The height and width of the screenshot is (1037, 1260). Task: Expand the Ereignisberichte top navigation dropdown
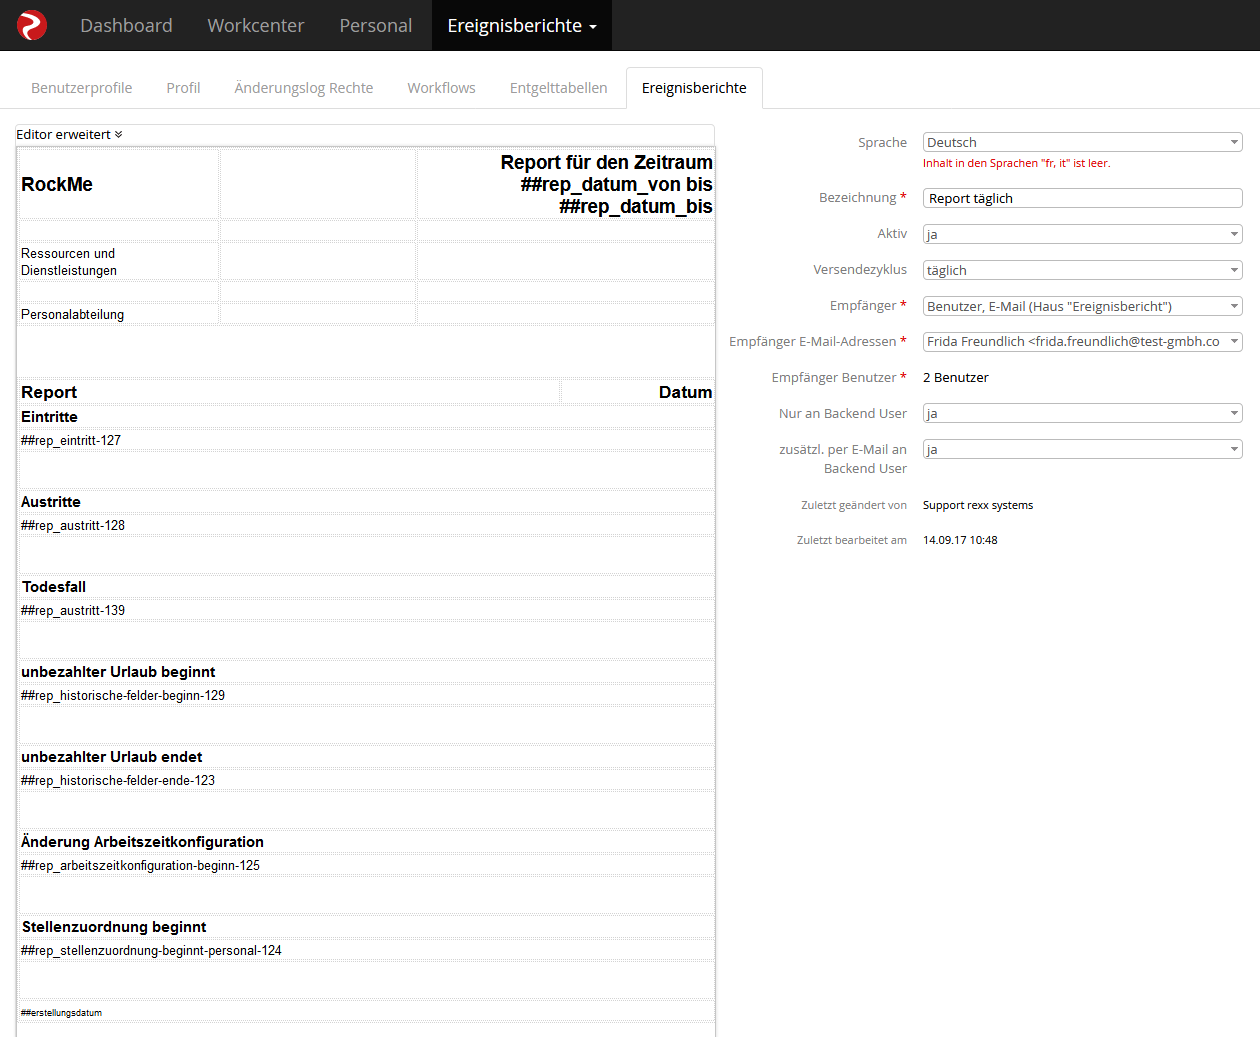522,25
